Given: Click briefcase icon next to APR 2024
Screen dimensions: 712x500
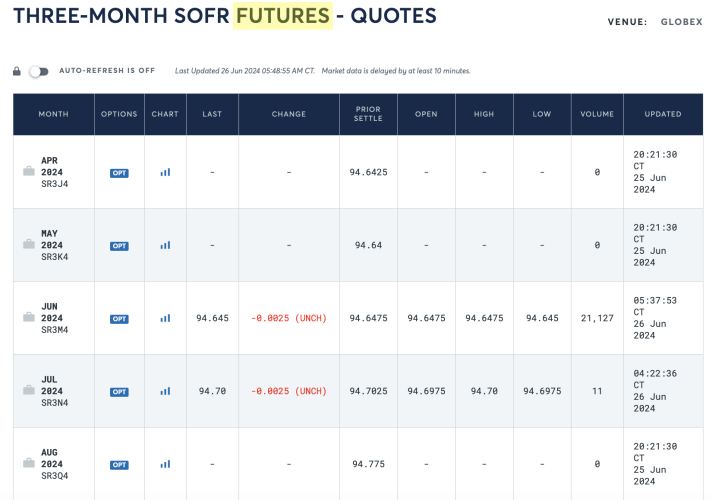Looking at the screenshot, I should tap(29, 171).
